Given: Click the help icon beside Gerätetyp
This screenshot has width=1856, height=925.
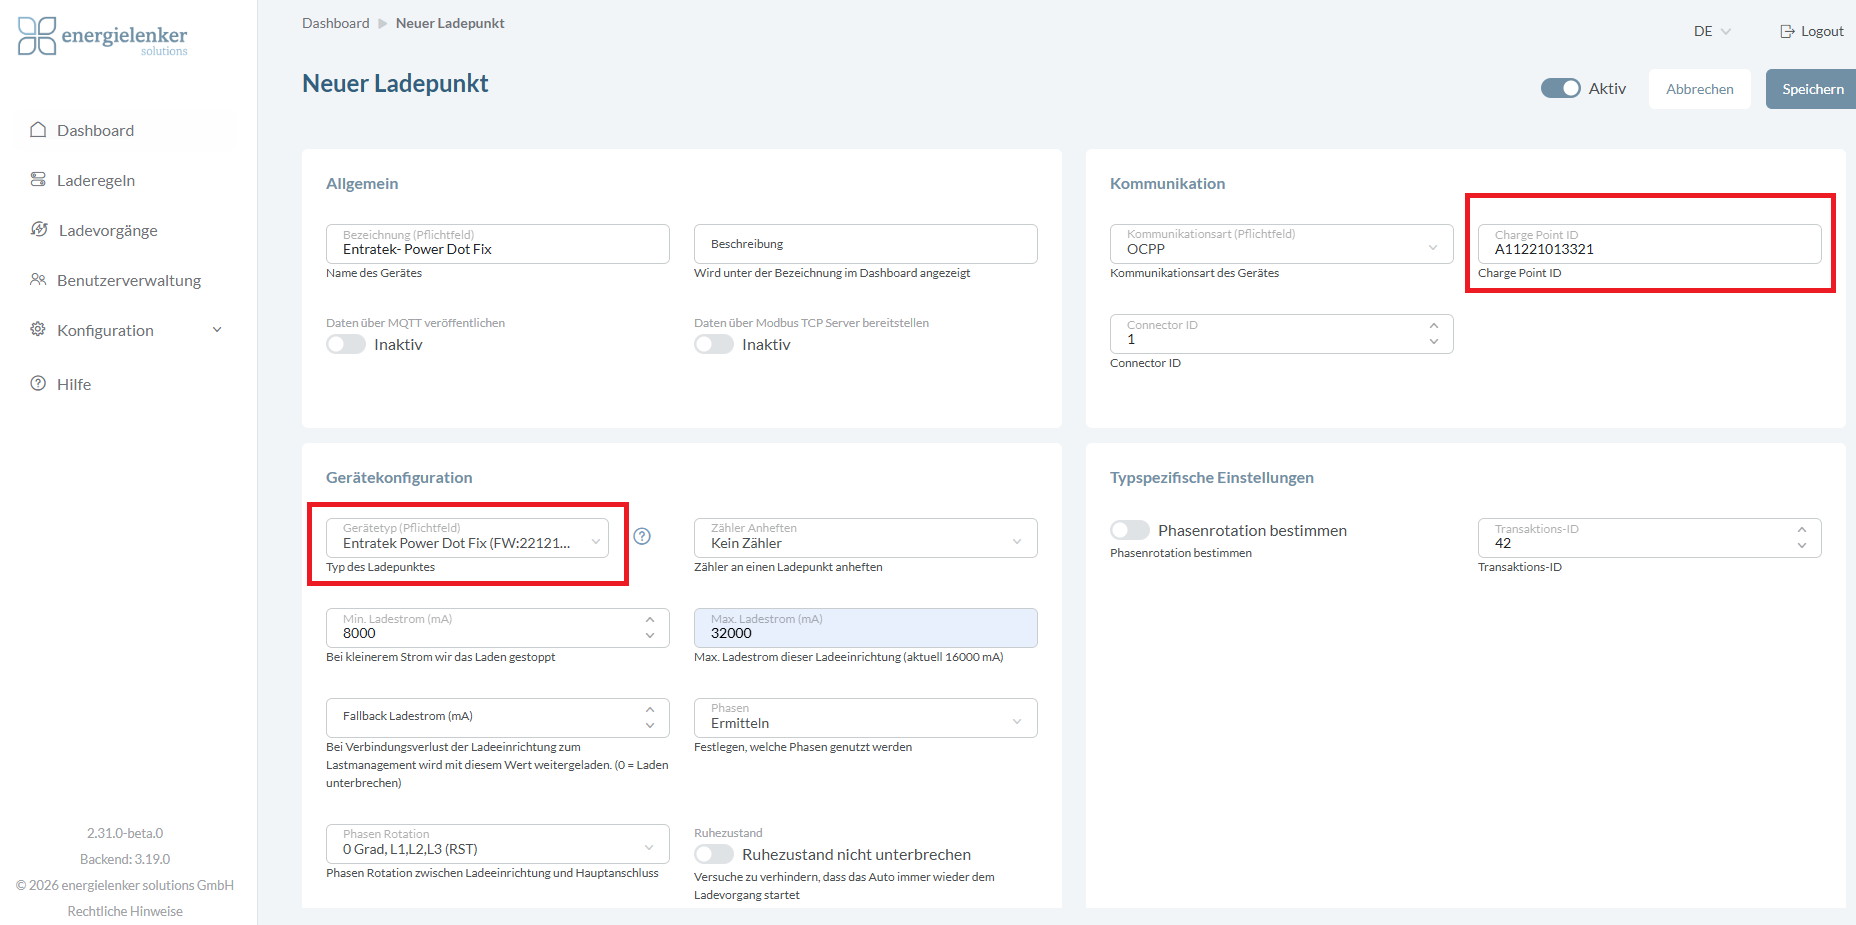Looking at the screenshot, I should tap(642, 537).
